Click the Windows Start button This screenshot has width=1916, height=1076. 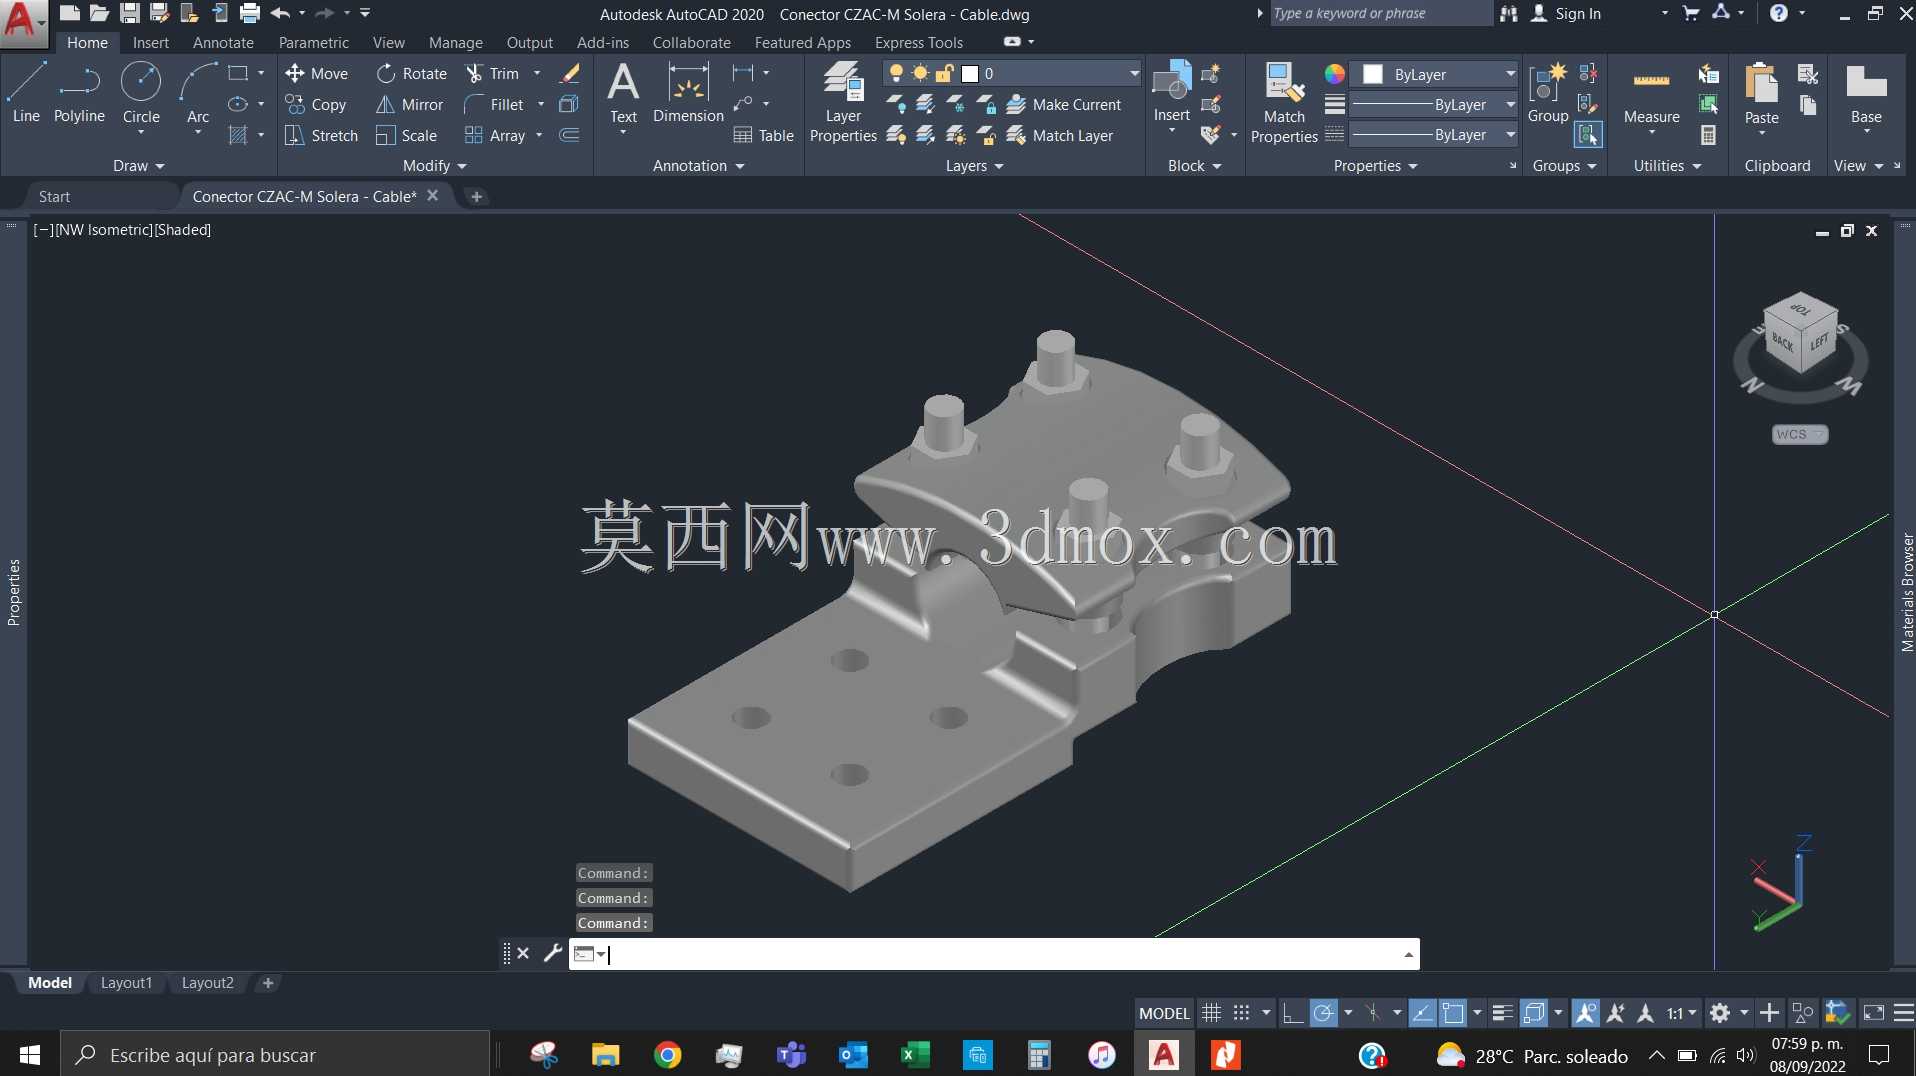click(30, 1055)
